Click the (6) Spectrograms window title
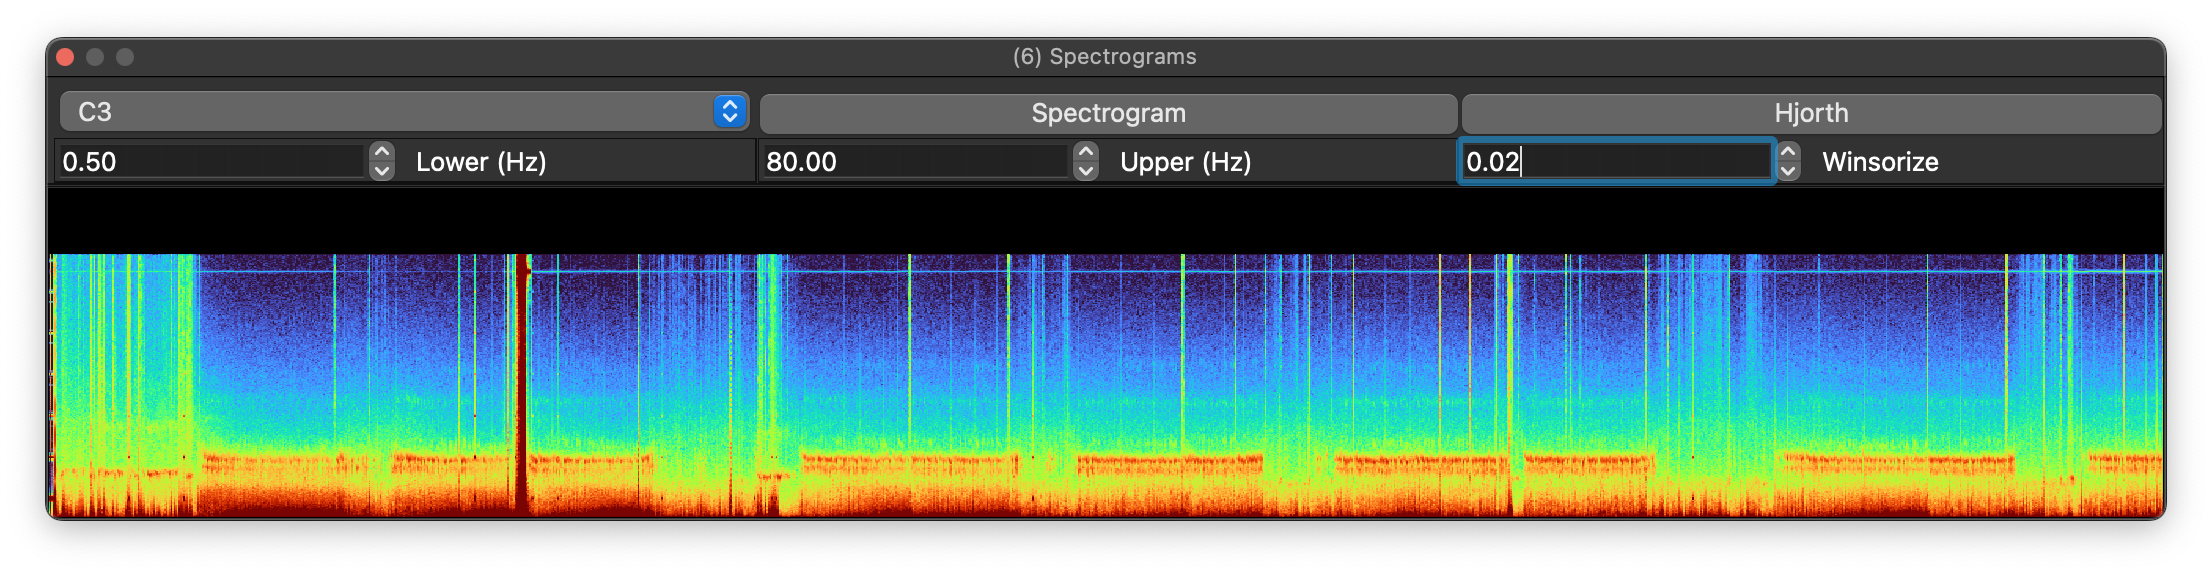The image size is (2212, 574). [x=1105, y=57]
